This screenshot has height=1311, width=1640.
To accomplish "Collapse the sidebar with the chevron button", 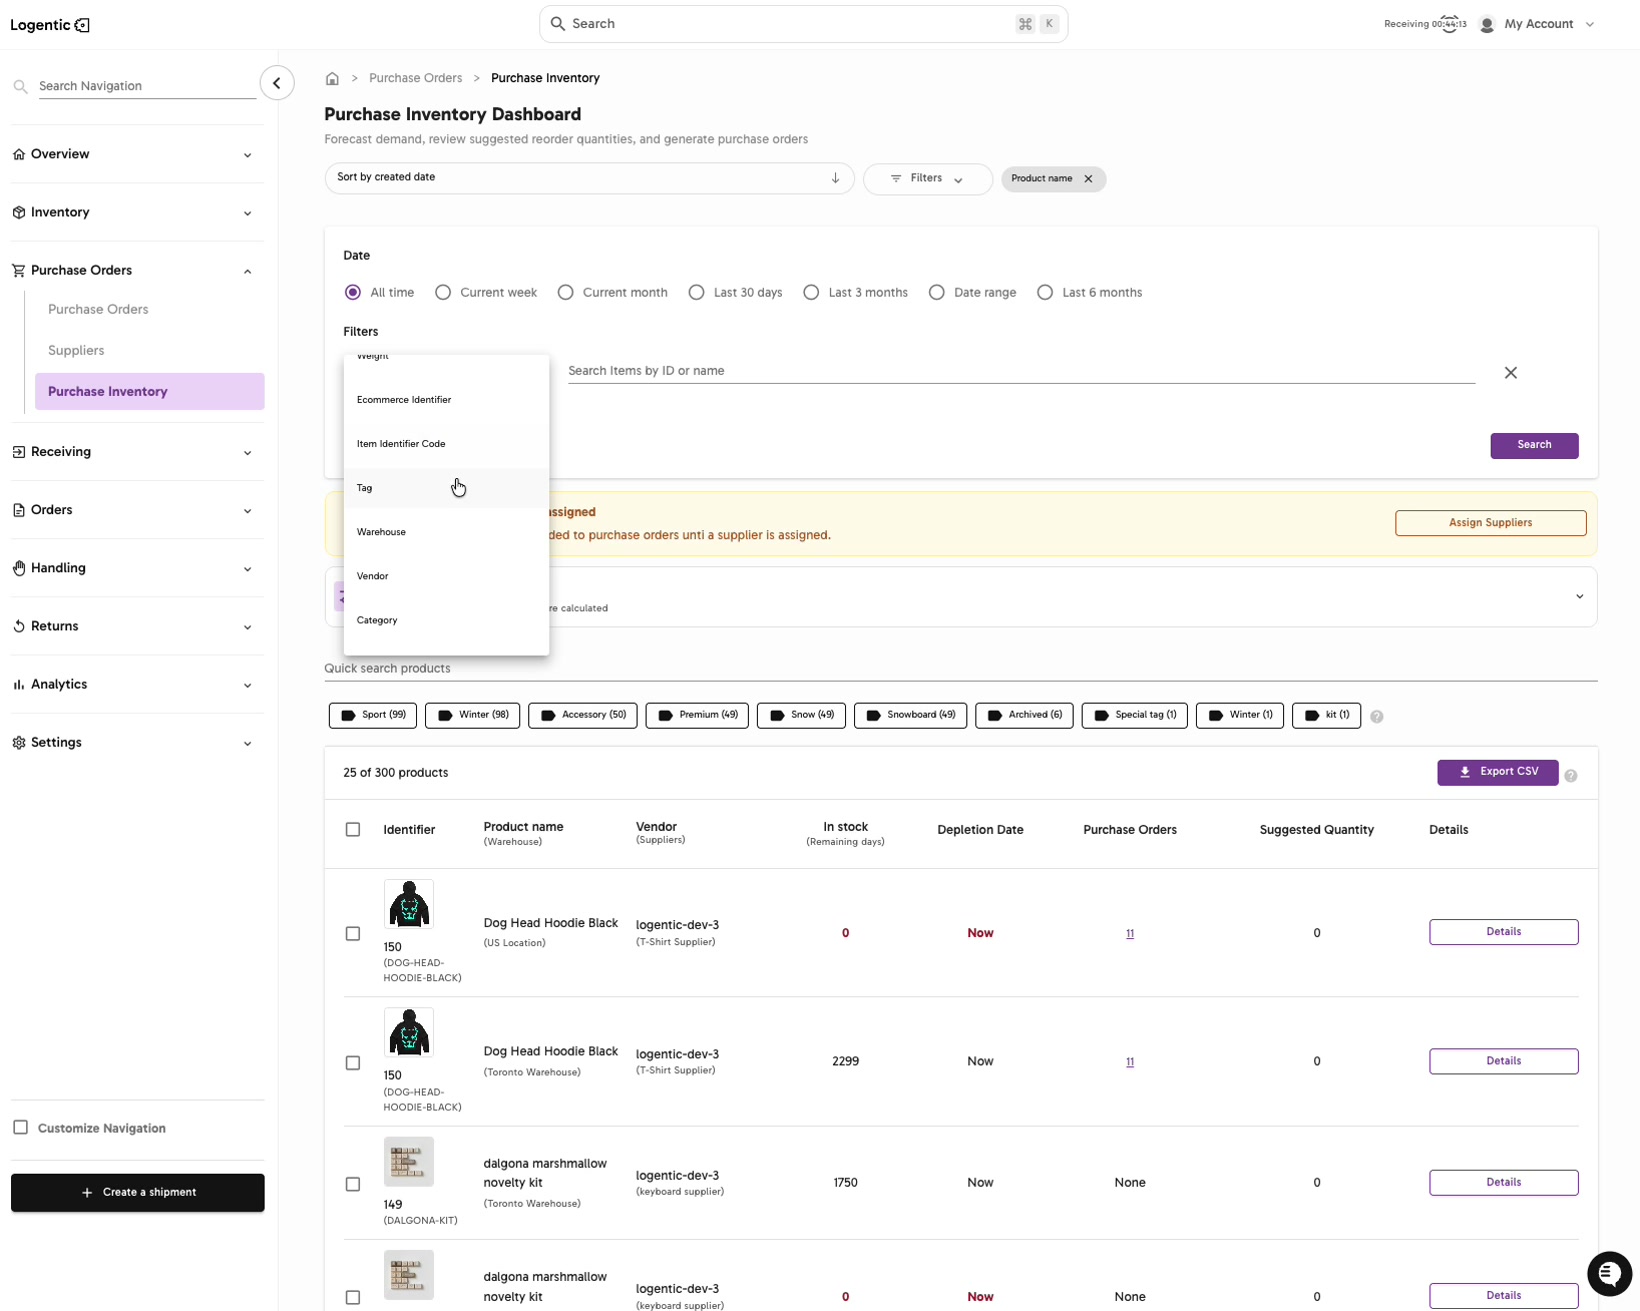I will pos(277,83).
